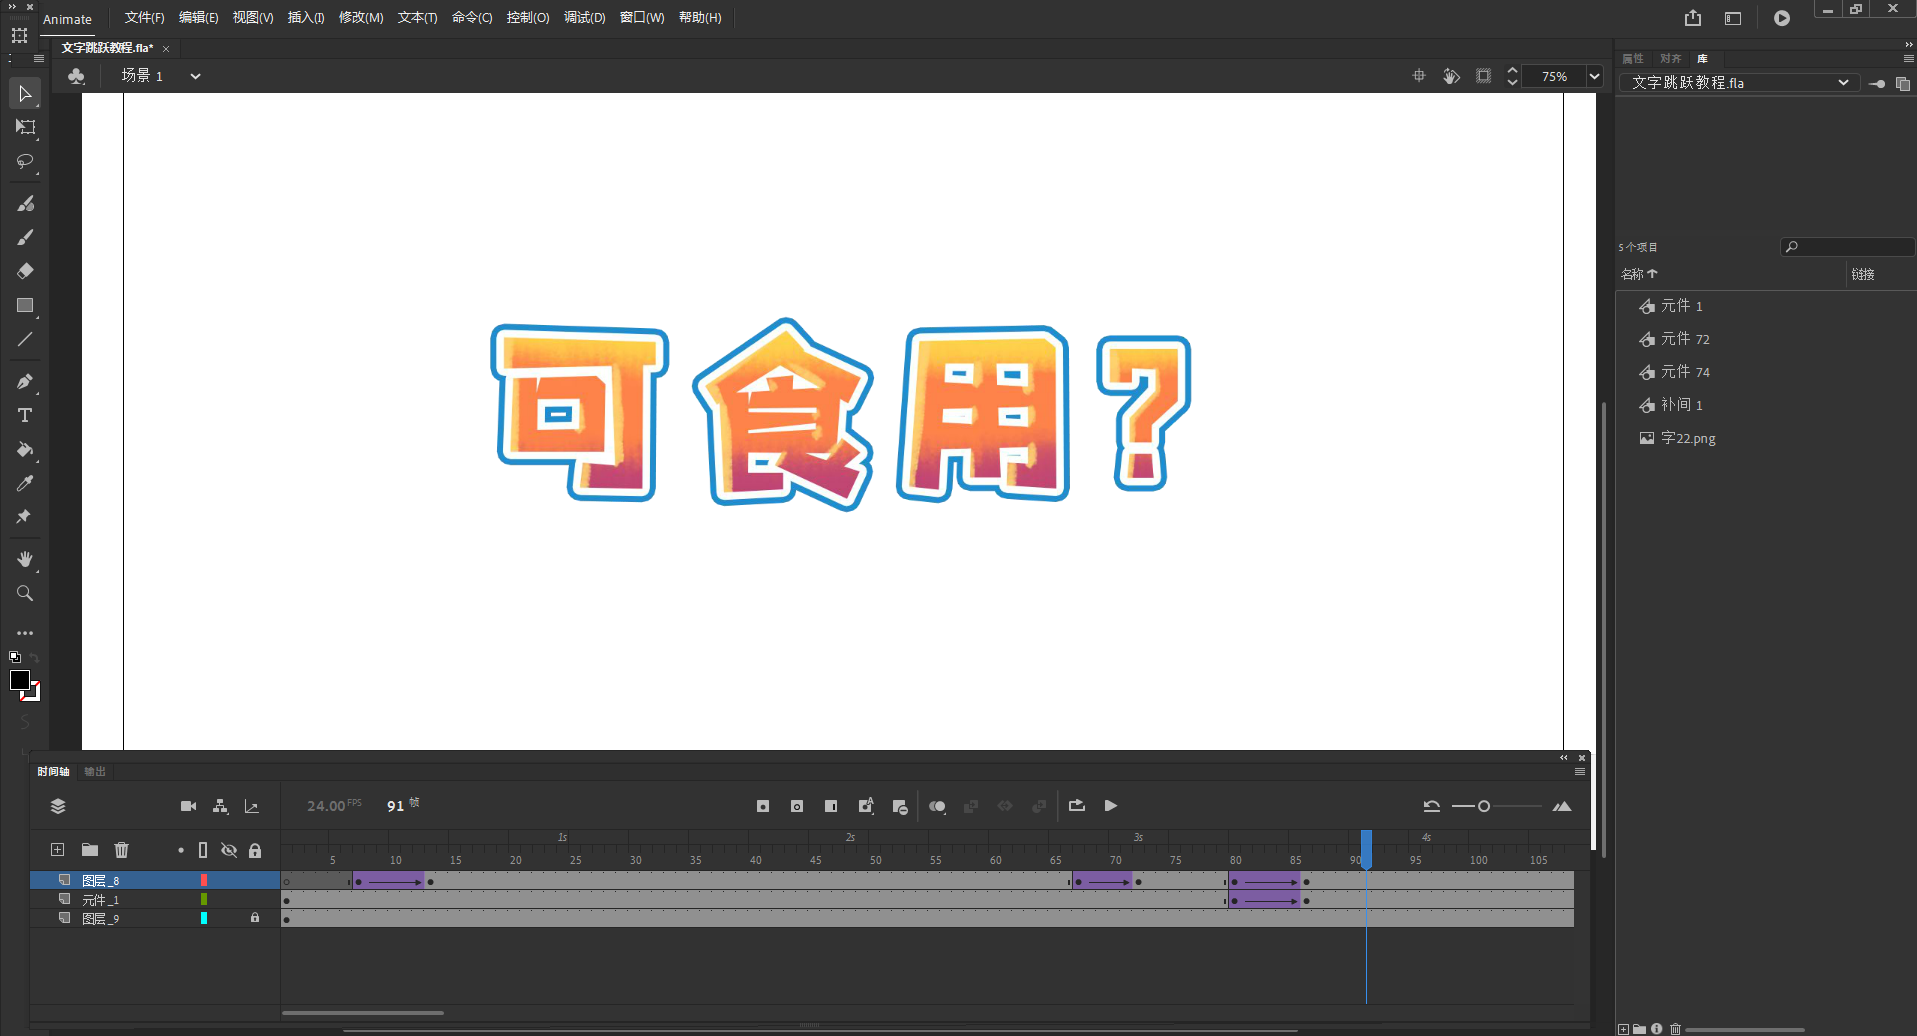
Task: Select the Eraser tool
Action: [25, 271]
